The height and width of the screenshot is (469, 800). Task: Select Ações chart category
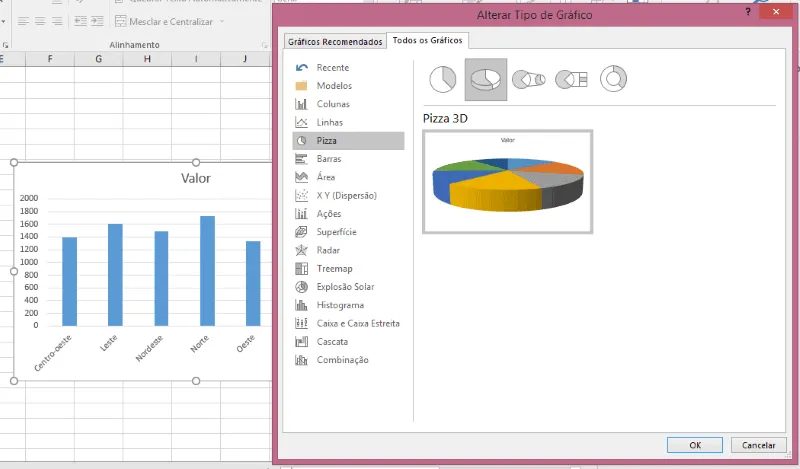pos(348,214)
